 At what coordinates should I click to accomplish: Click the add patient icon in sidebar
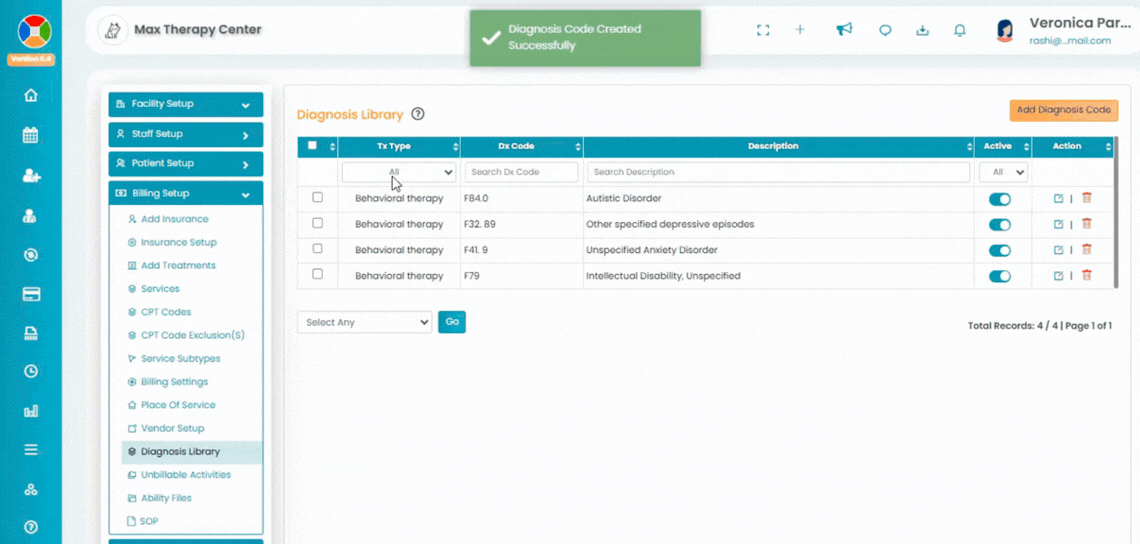(31, 176)
